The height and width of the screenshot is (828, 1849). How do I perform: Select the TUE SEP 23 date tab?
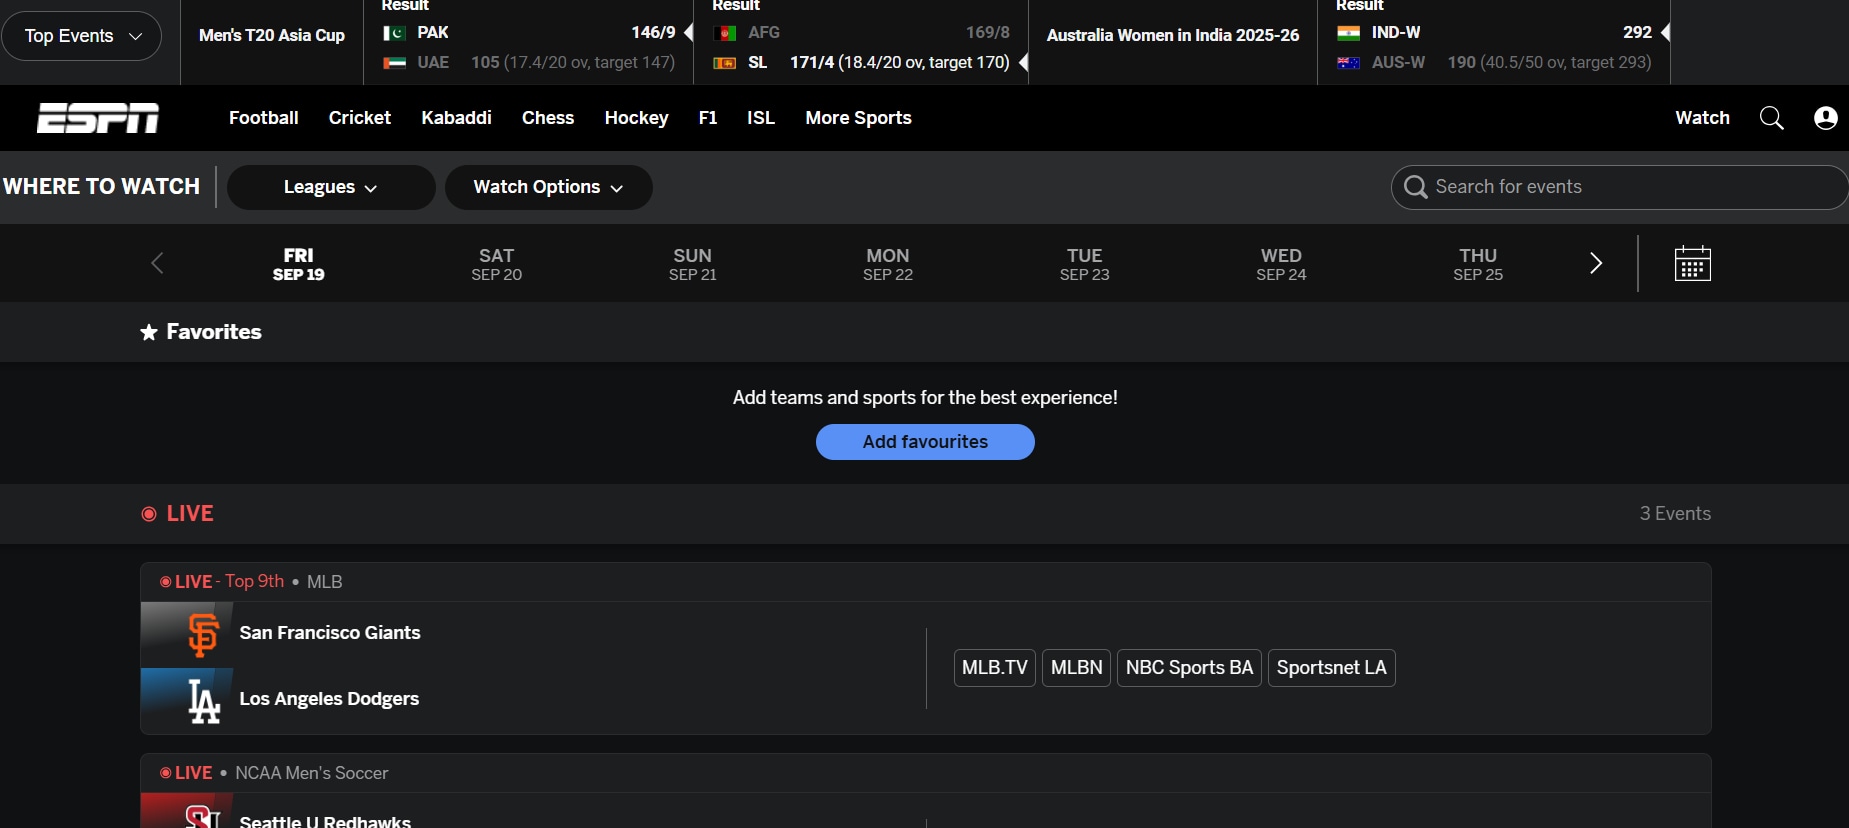click(1085, 264)
